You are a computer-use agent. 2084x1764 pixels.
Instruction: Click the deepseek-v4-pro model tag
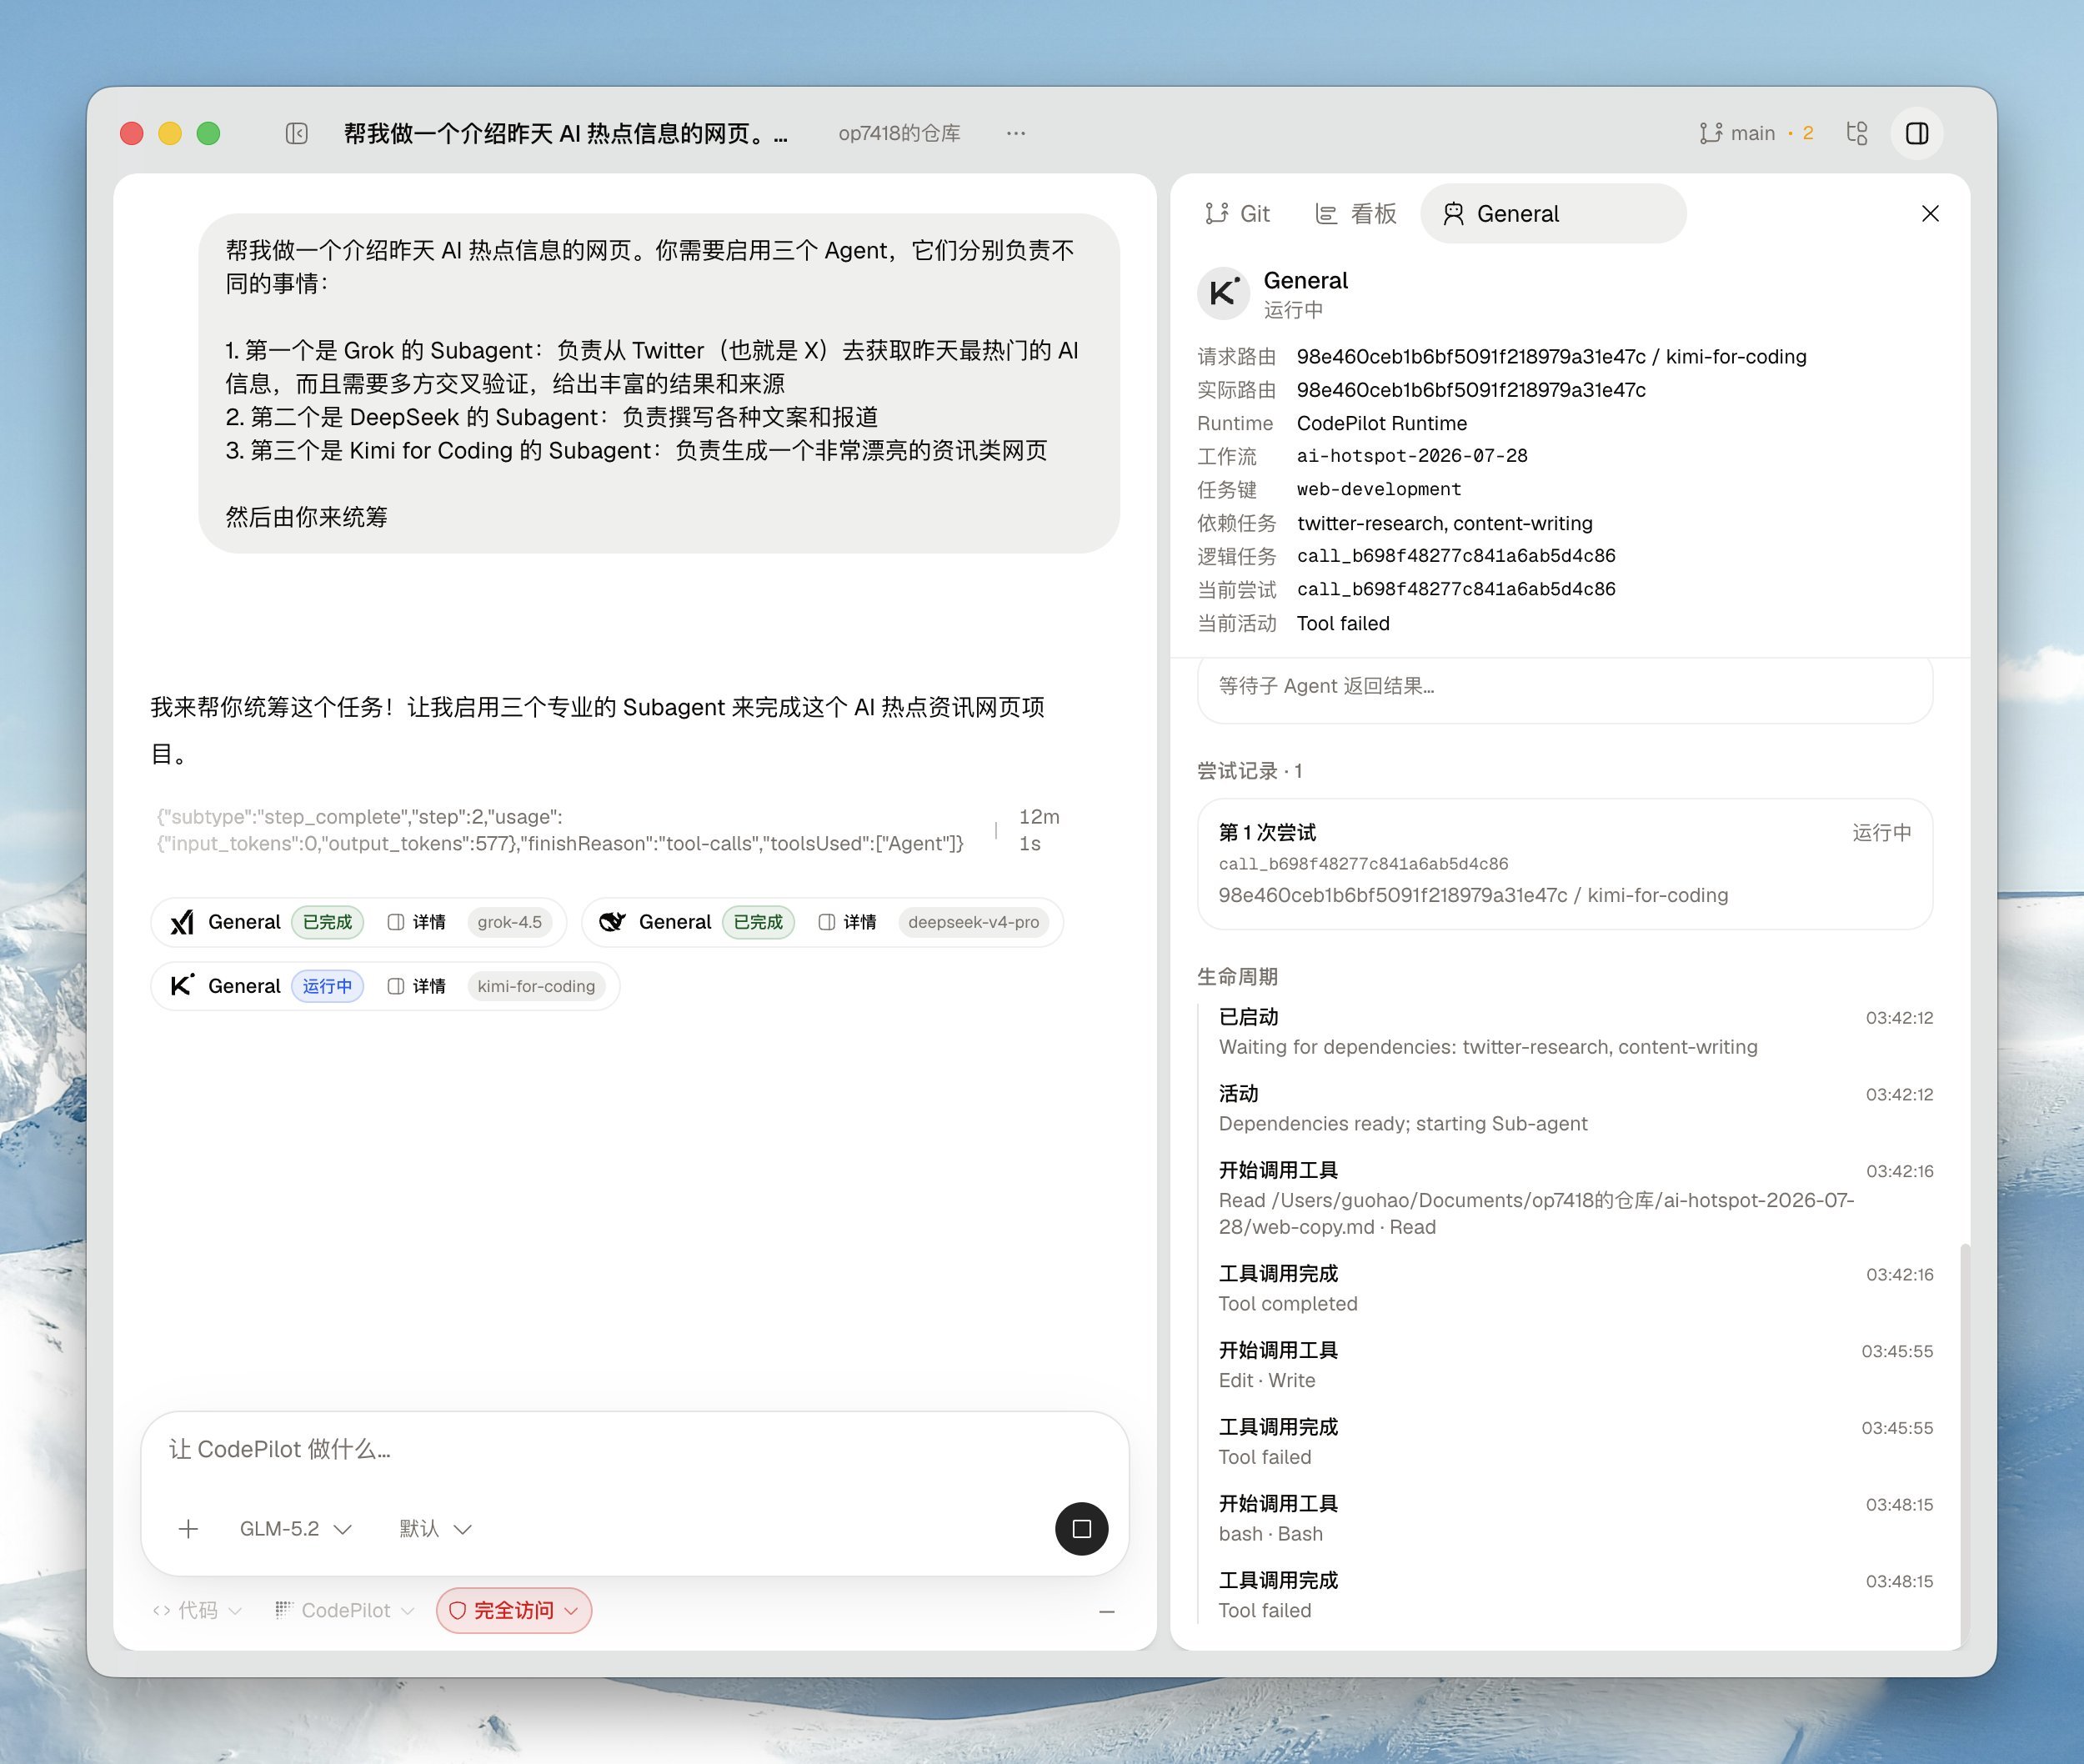coord(973,922)
